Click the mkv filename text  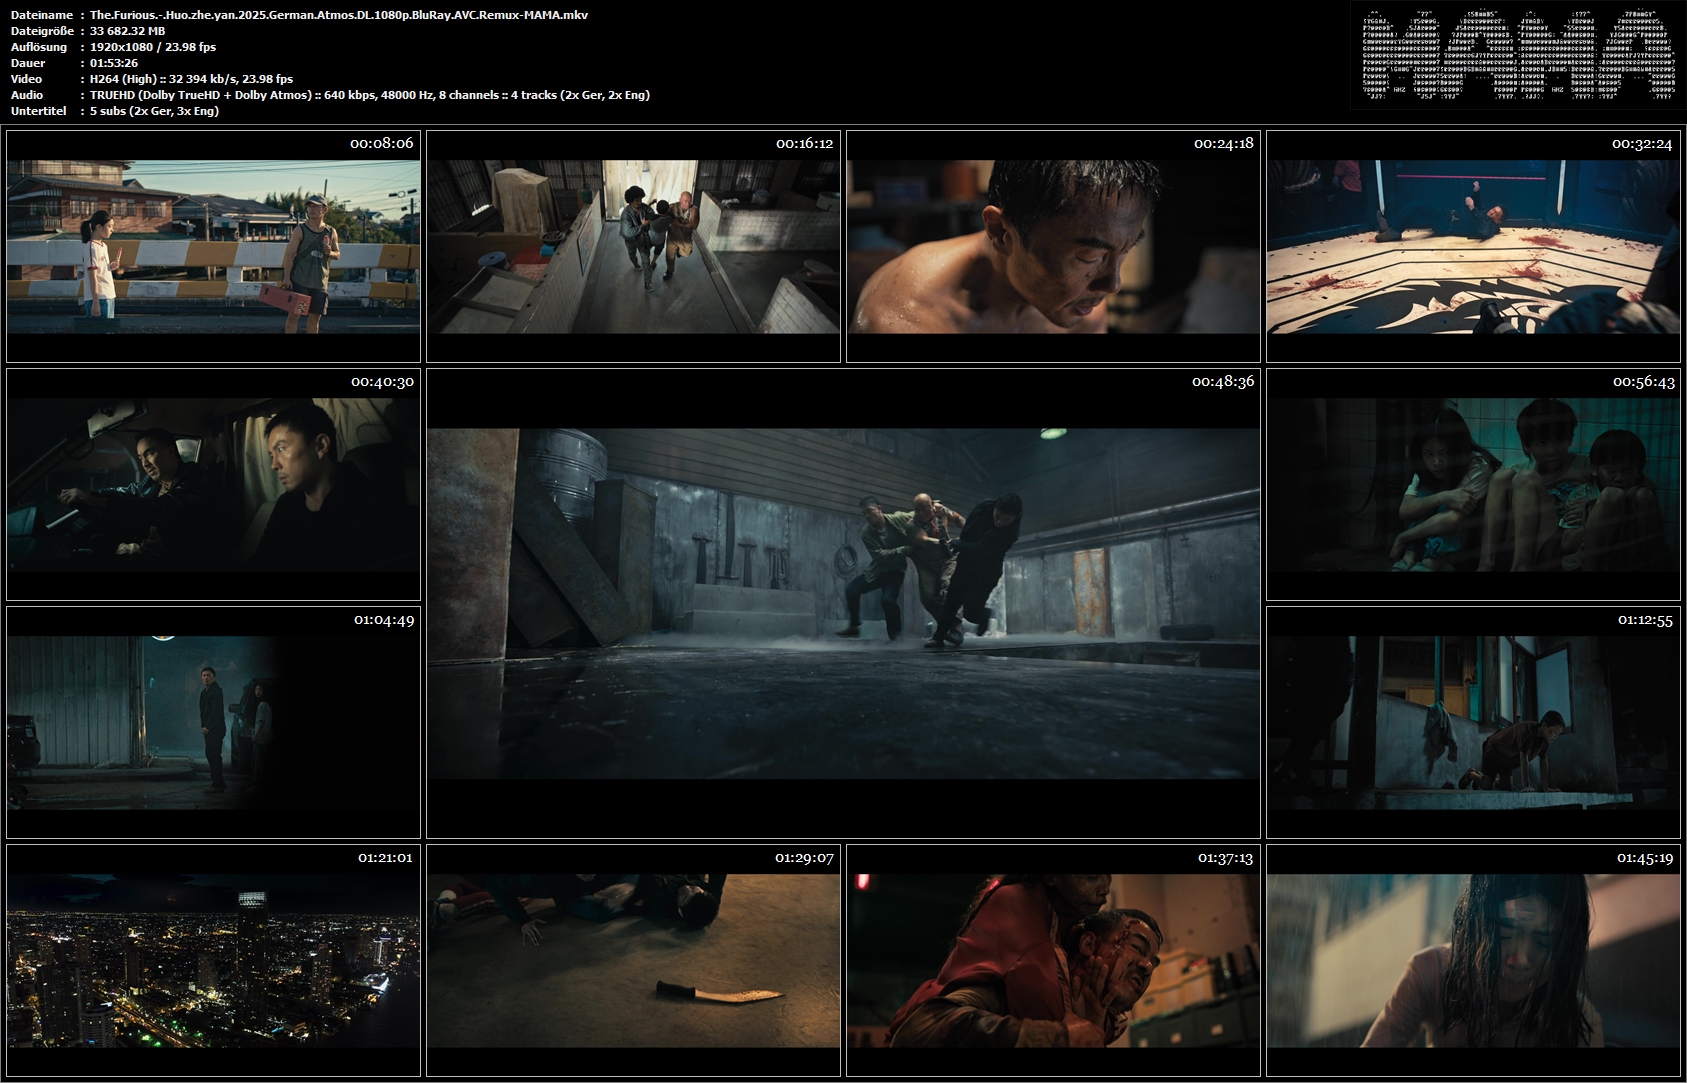[x=339, y=15]
